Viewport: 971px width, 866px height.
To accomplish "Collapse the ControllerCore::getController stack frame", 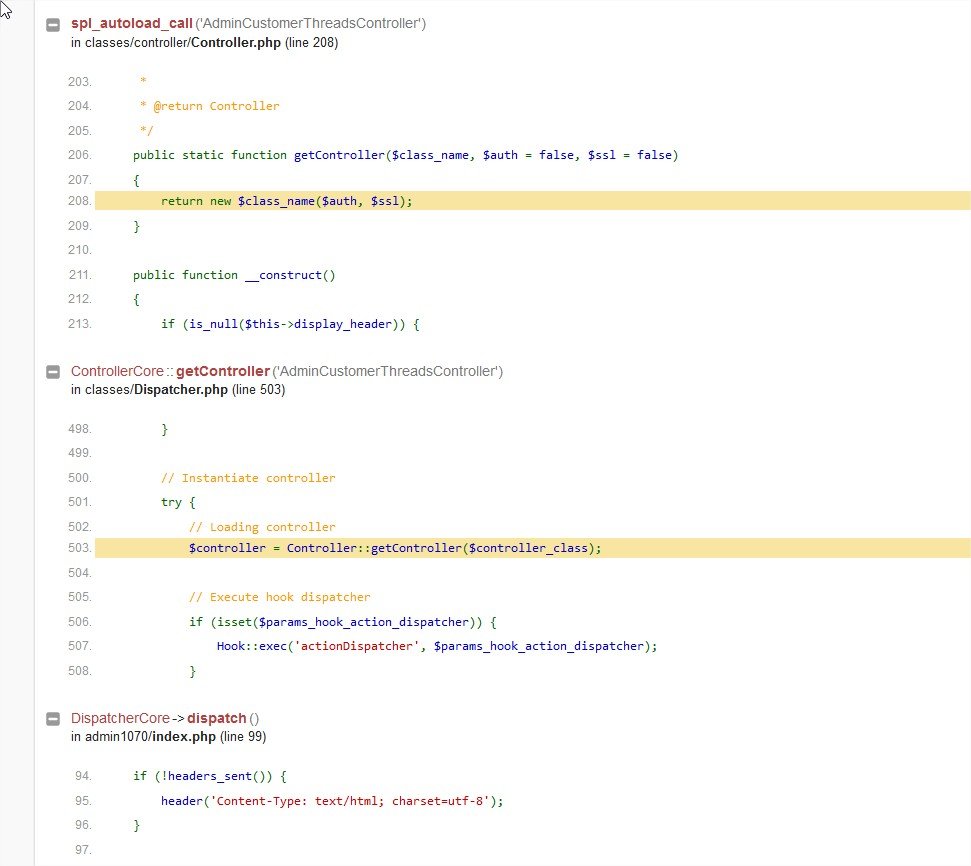I will coord(53,372).
